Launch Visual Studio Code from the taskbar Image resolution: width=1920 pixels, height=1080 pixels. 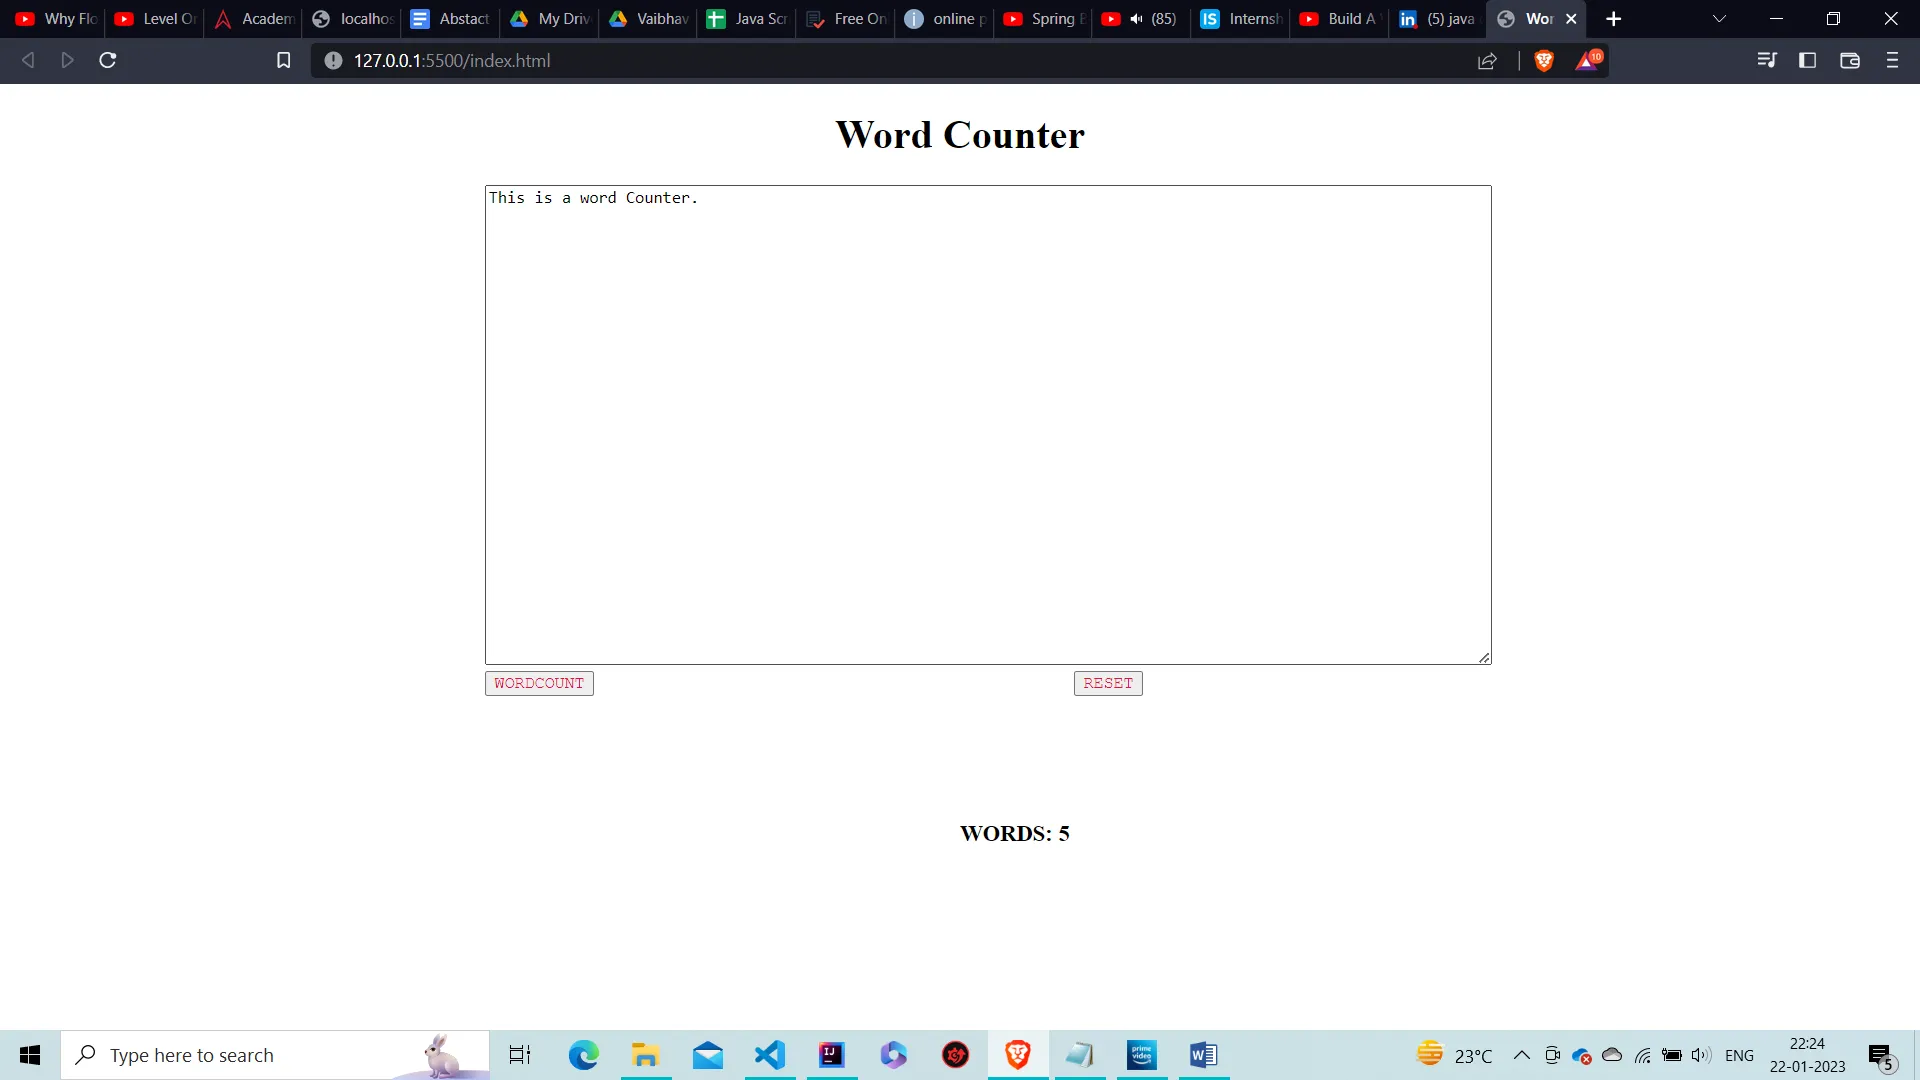[769, 1054]
